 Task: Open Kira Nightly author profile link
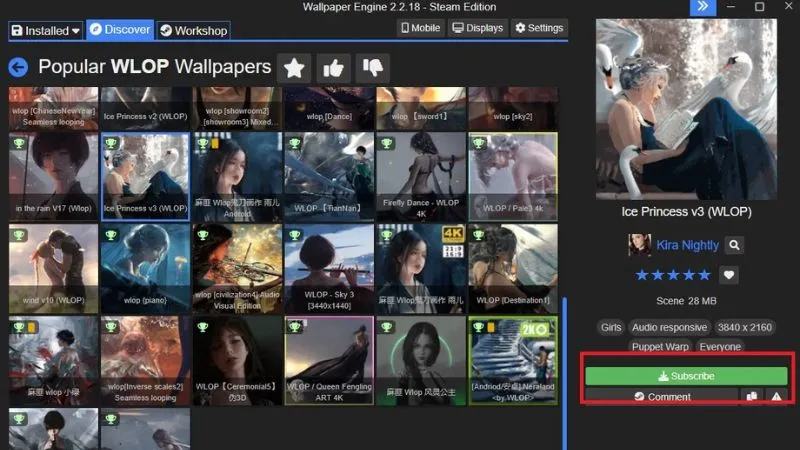click(x=685, y=244)
